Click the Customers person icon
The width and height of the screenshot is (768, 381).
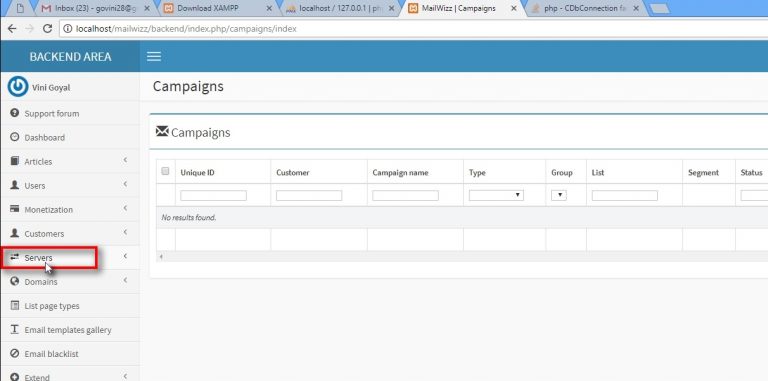tap(15, 233)
